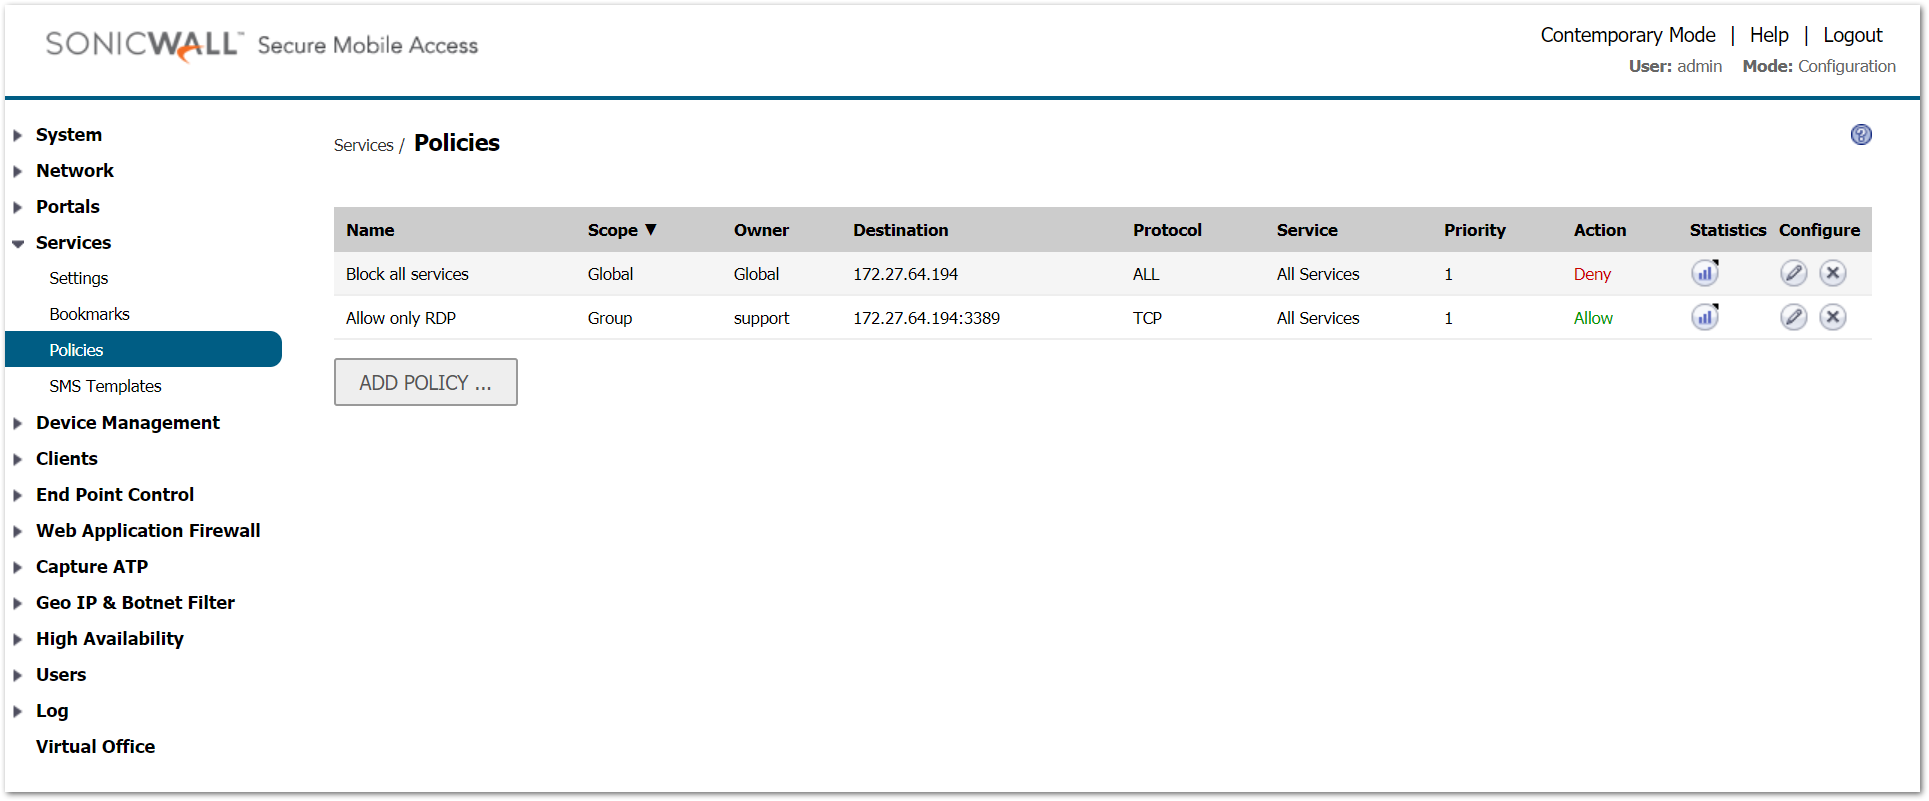Image resolution: width=1929 pixels, height=801 pixels.
Task: Open statistics for Block all services policy
Action: [1705, 273]
